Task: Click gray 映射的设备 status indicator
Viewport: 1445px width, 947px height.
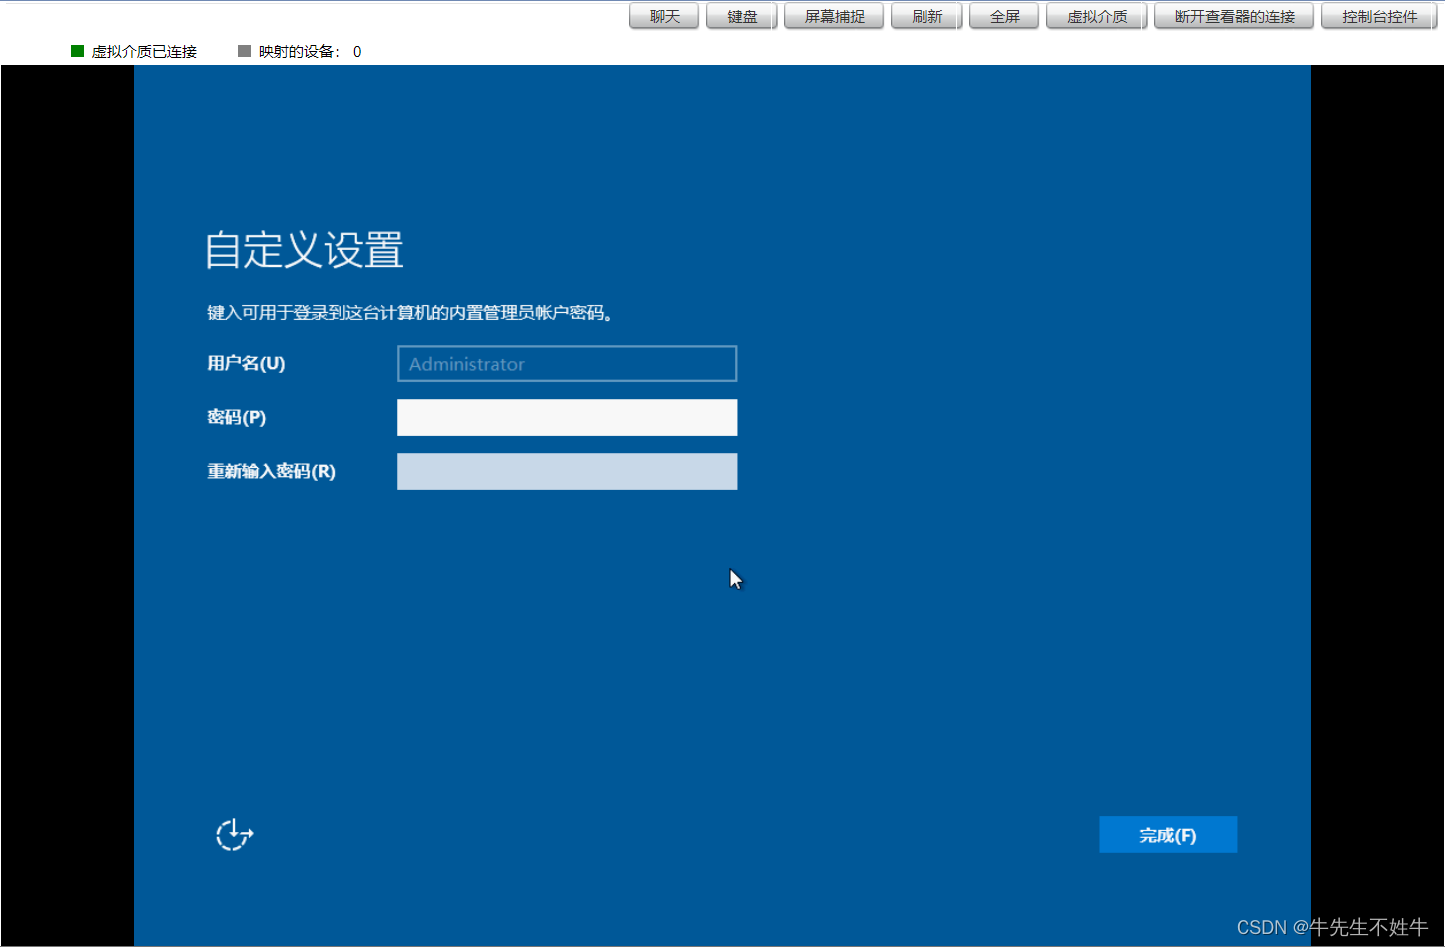Action: pyautogui.click(x=244, y=51)
